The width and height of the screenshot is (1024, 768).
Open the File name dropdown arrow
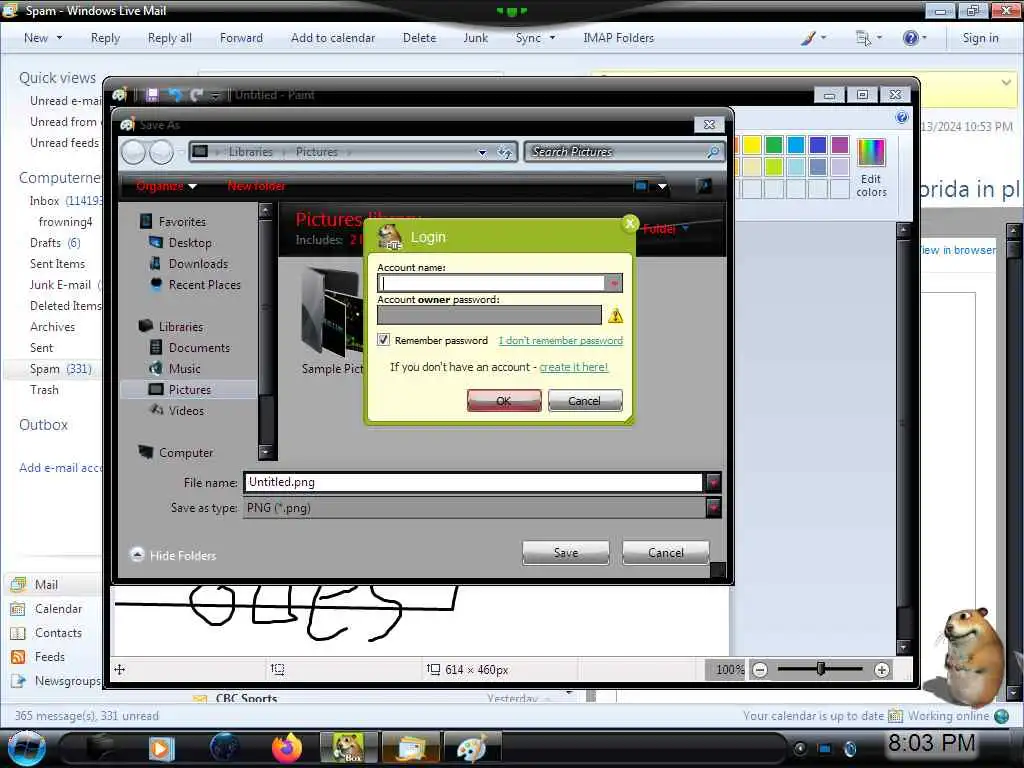pyautogui.click(x=713, y=483)
